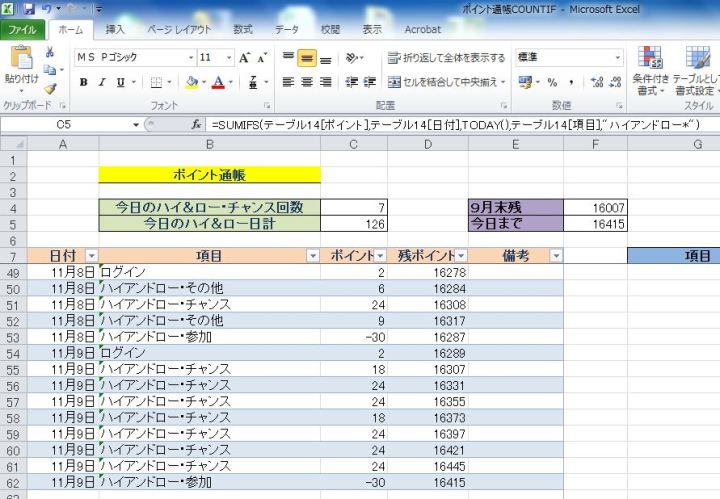Toggle wrap text option
This screenshot has height=499, width=720.
point(445,58)
